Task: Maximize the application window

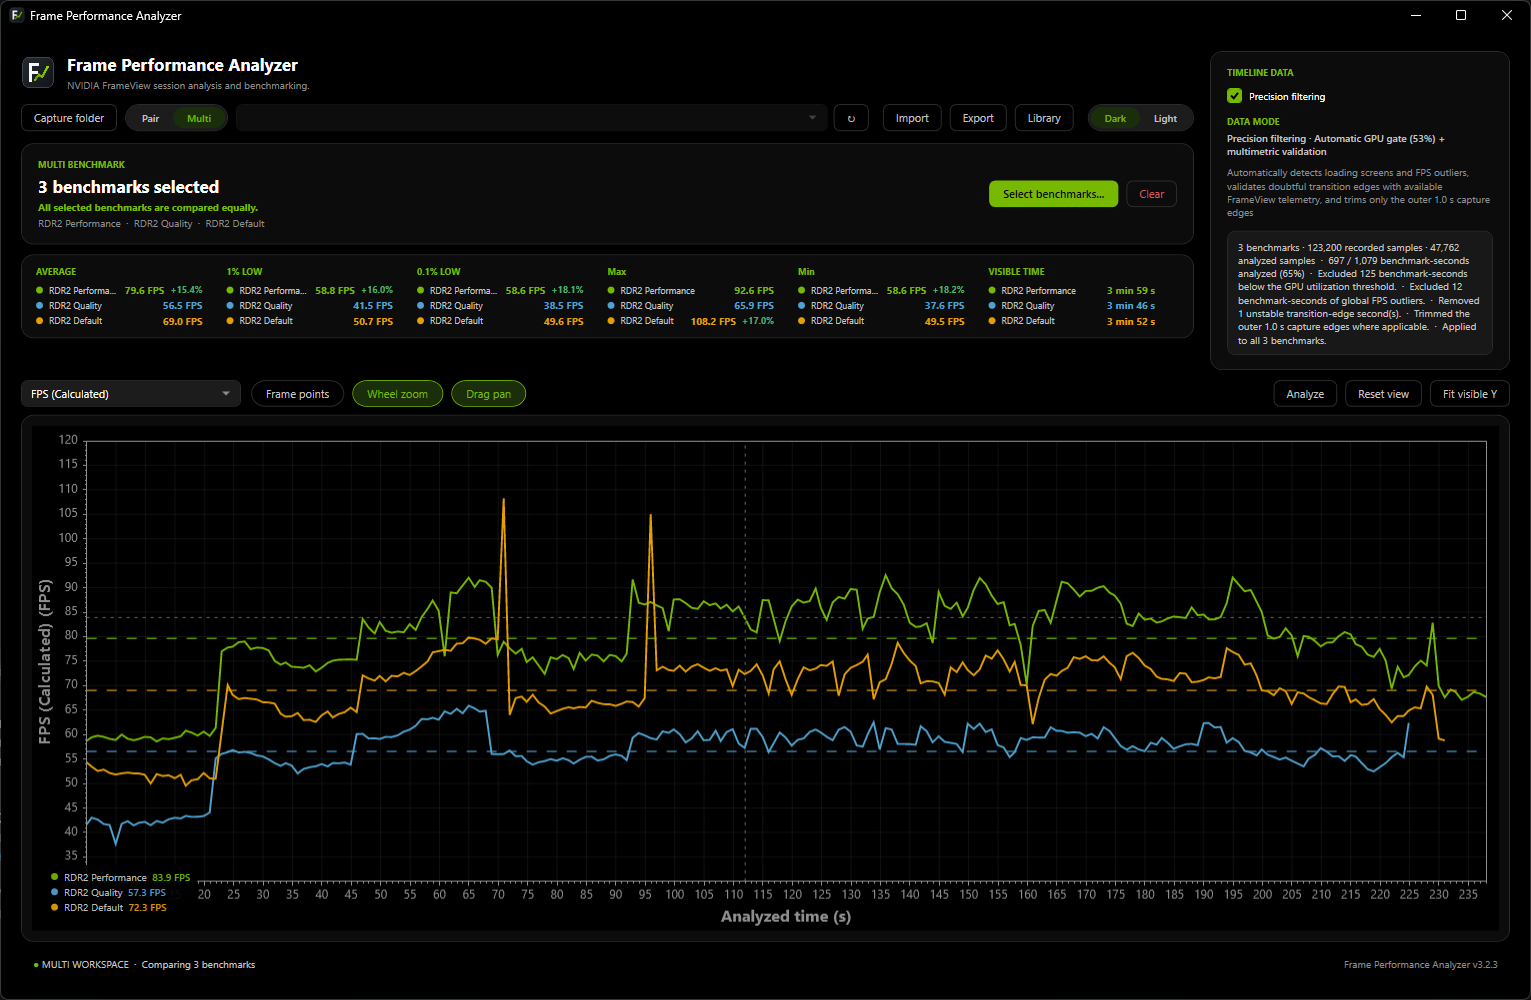Action: click(x=1461, y=15)
